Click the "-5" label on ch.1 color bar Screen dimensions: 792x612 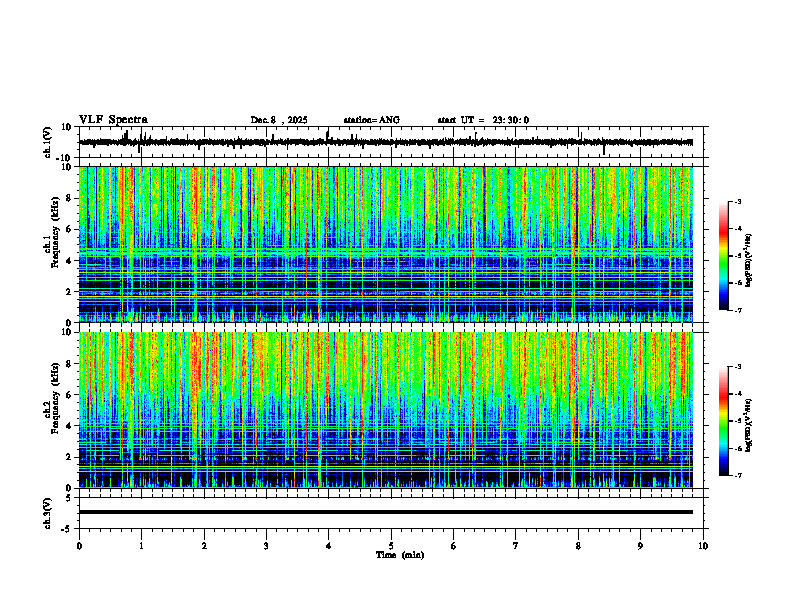(x=738, y=256)
